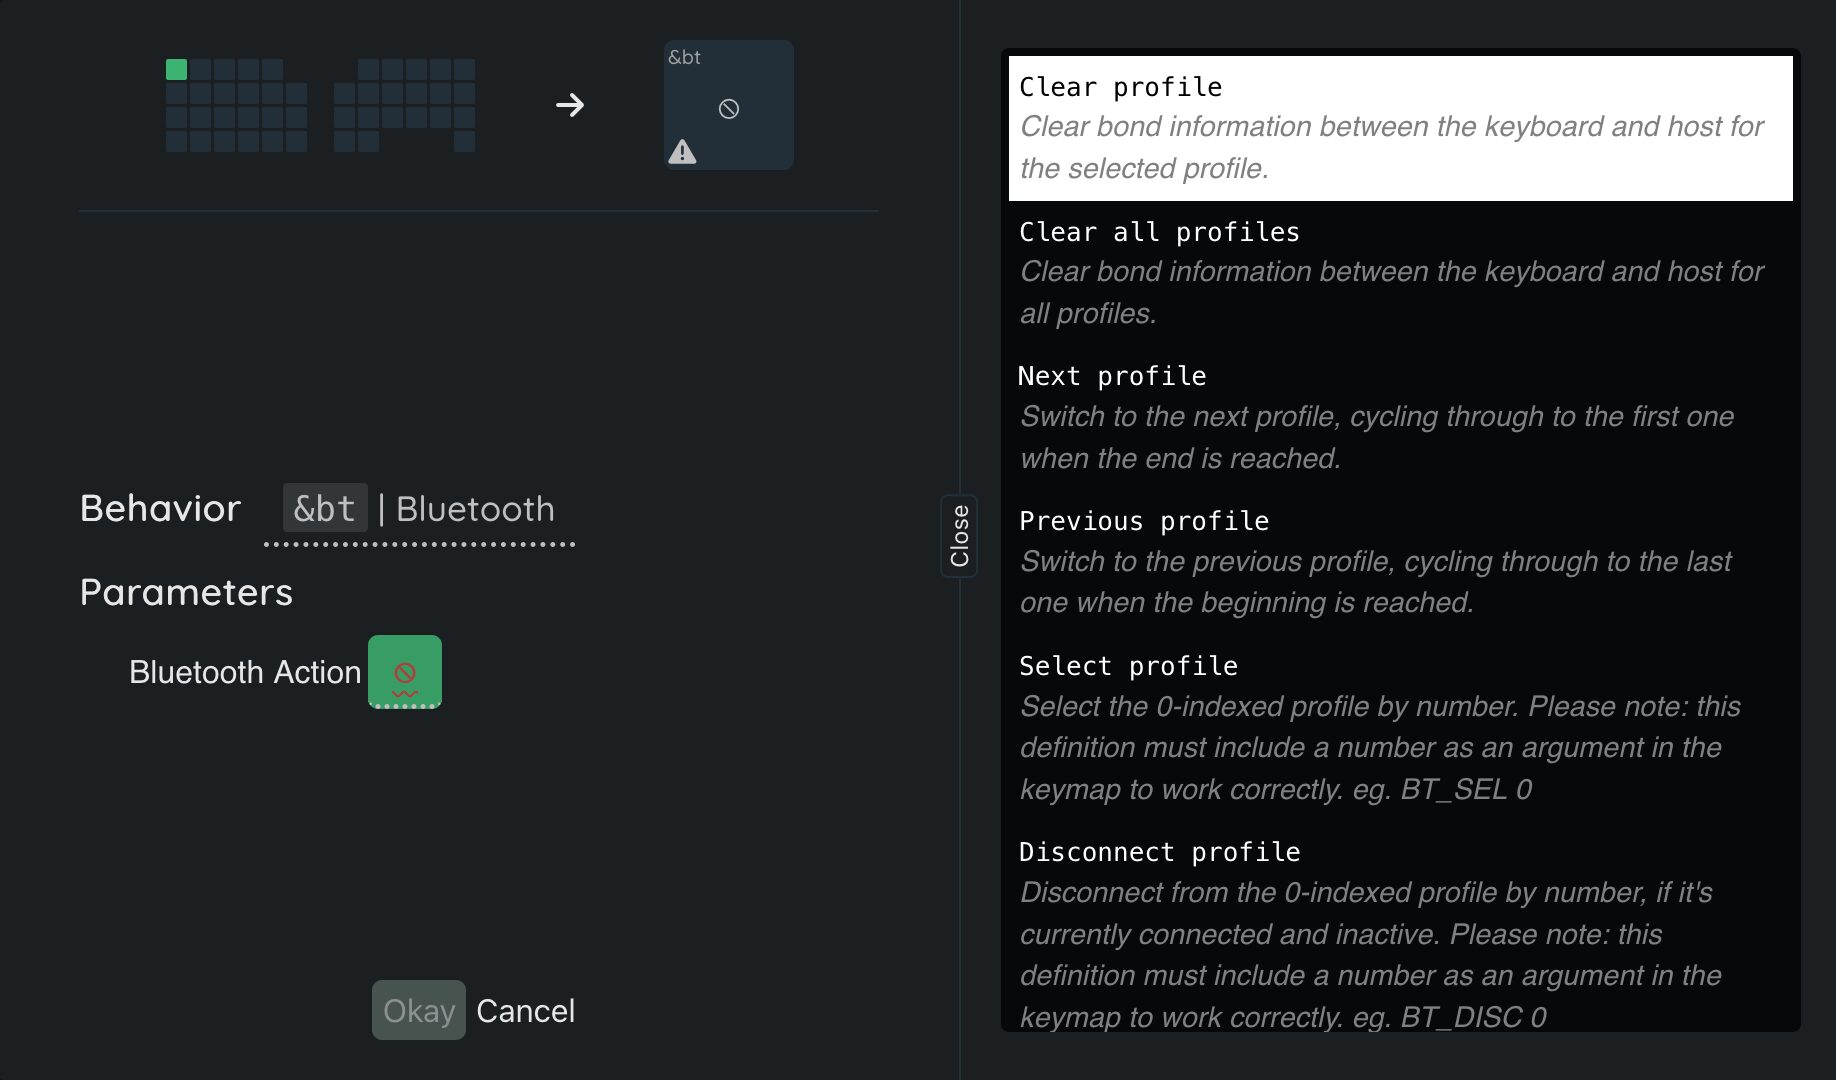Viewport: 1836px width, 1080px height.
Task: Click the bottom-left key of the left keyboard half
Action: point(177,141)
